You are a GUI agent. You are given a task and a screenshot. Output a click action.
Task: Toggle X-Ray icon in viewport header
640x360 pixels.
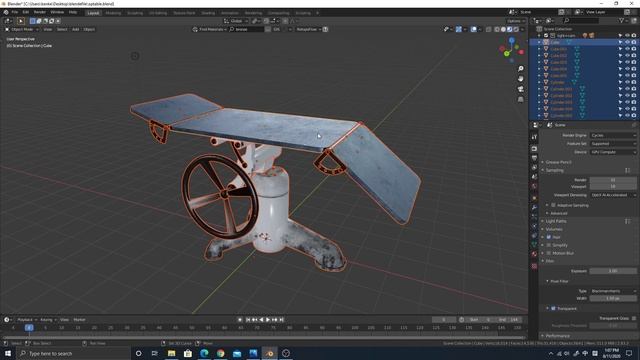[488, 29]
